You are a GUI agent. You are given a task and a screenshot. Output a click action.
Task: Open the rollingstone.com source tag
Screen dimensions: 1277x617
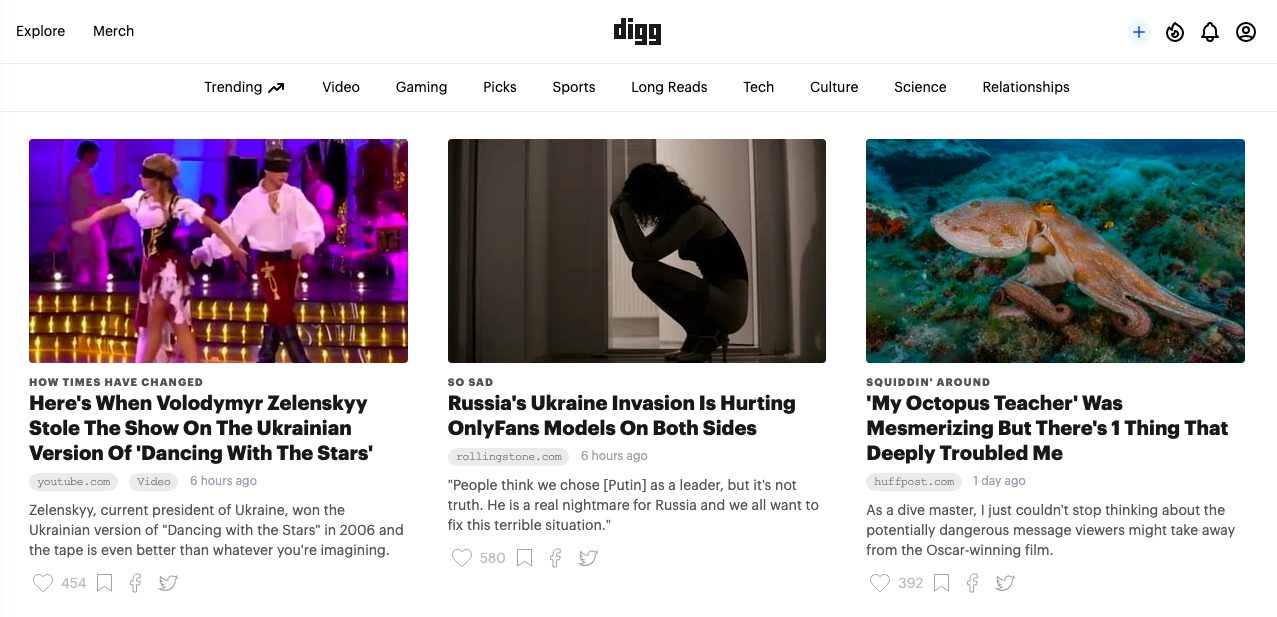pos(508,456)
